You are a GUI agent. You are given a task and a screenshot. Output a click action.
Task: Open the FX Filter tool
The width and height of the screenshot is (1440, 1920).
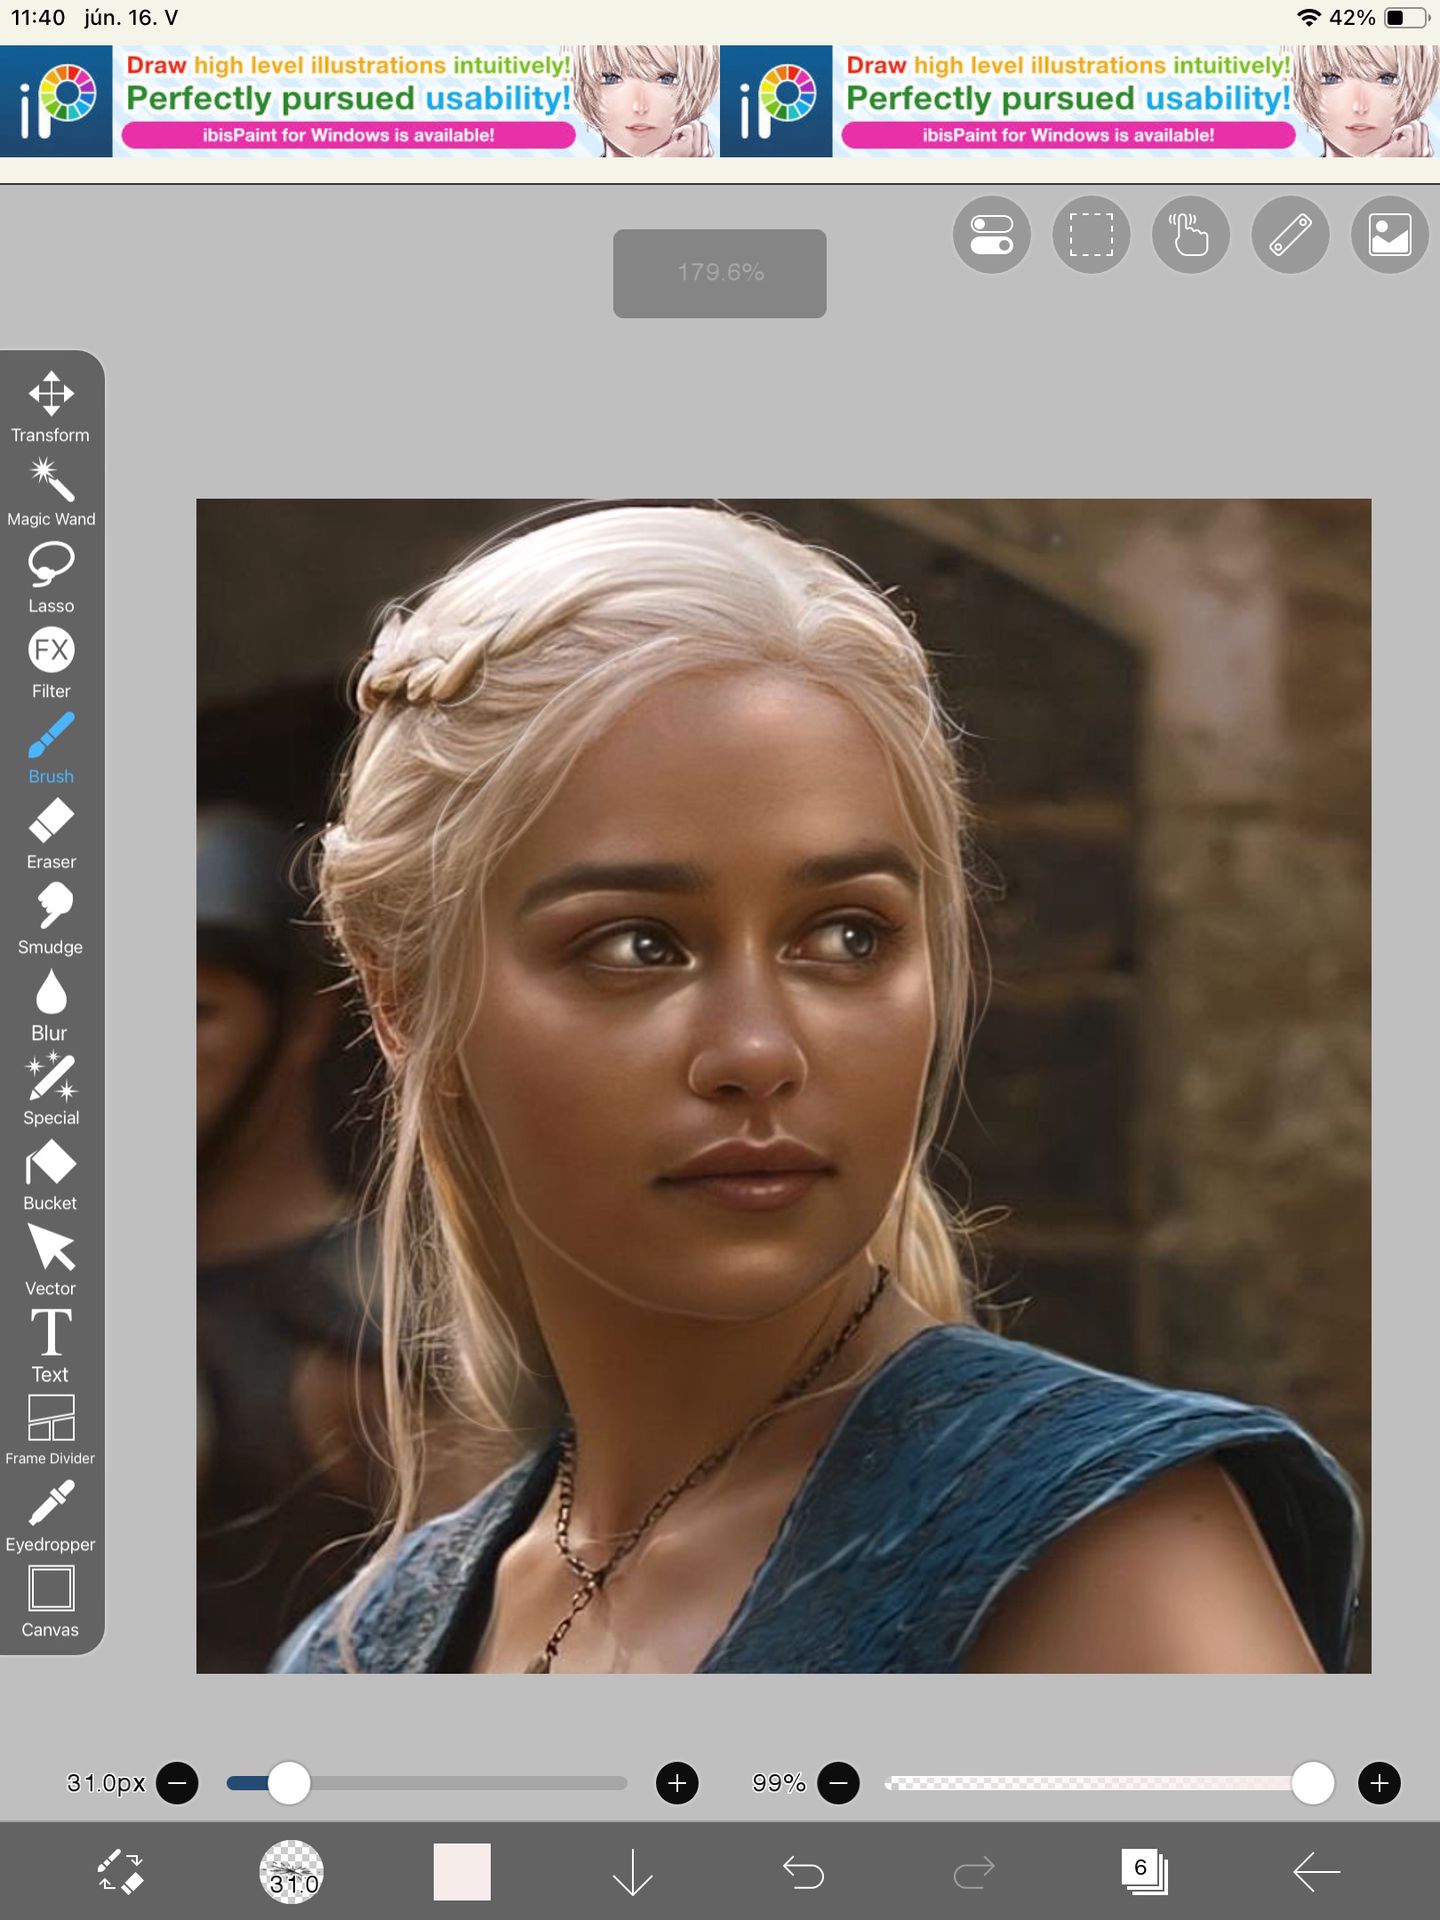tap(51, 663)
